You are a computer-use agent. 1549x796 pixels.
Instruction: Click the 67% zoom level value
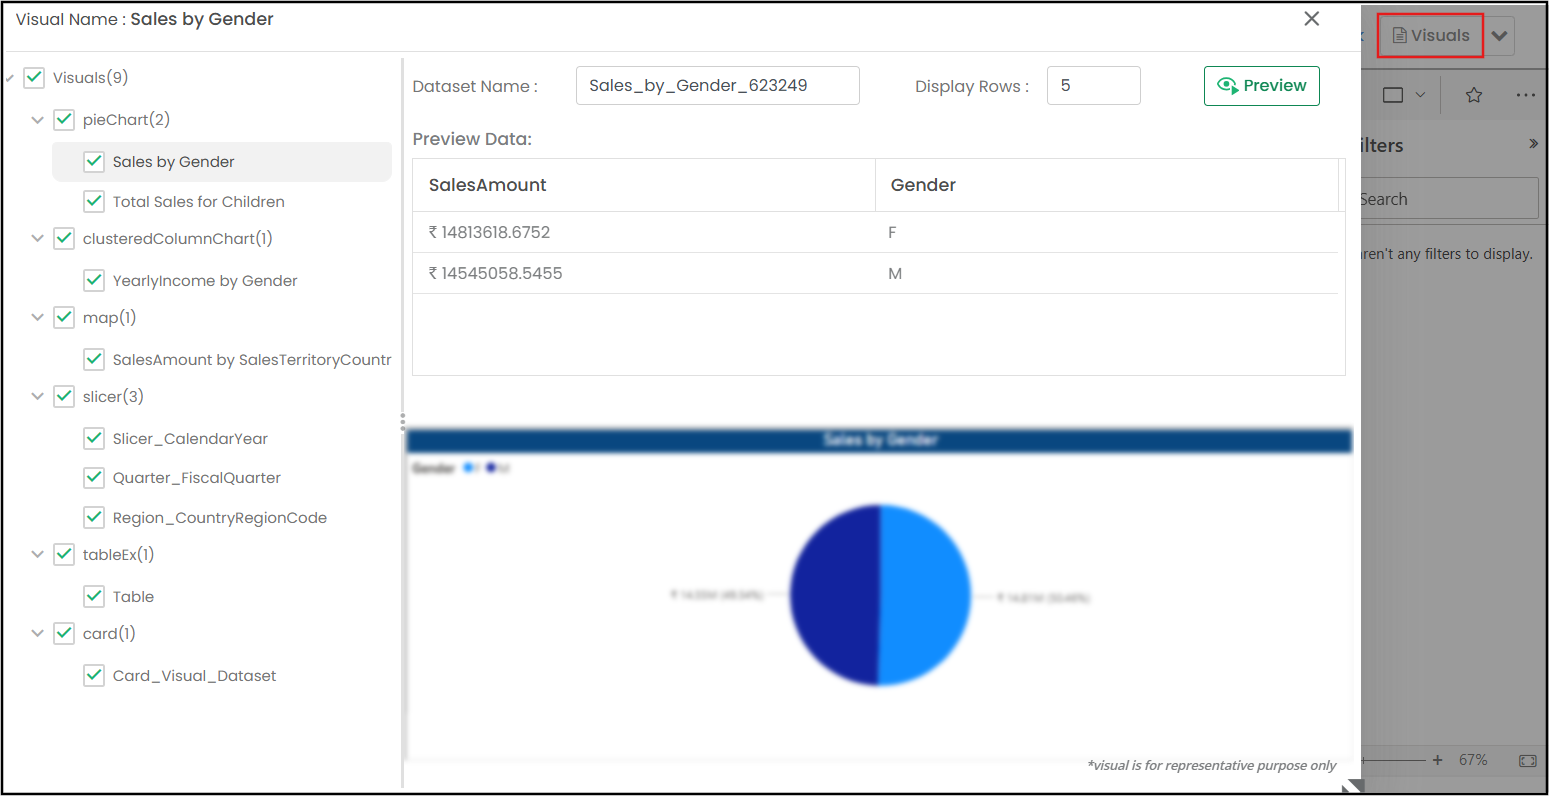point(1473,760)
